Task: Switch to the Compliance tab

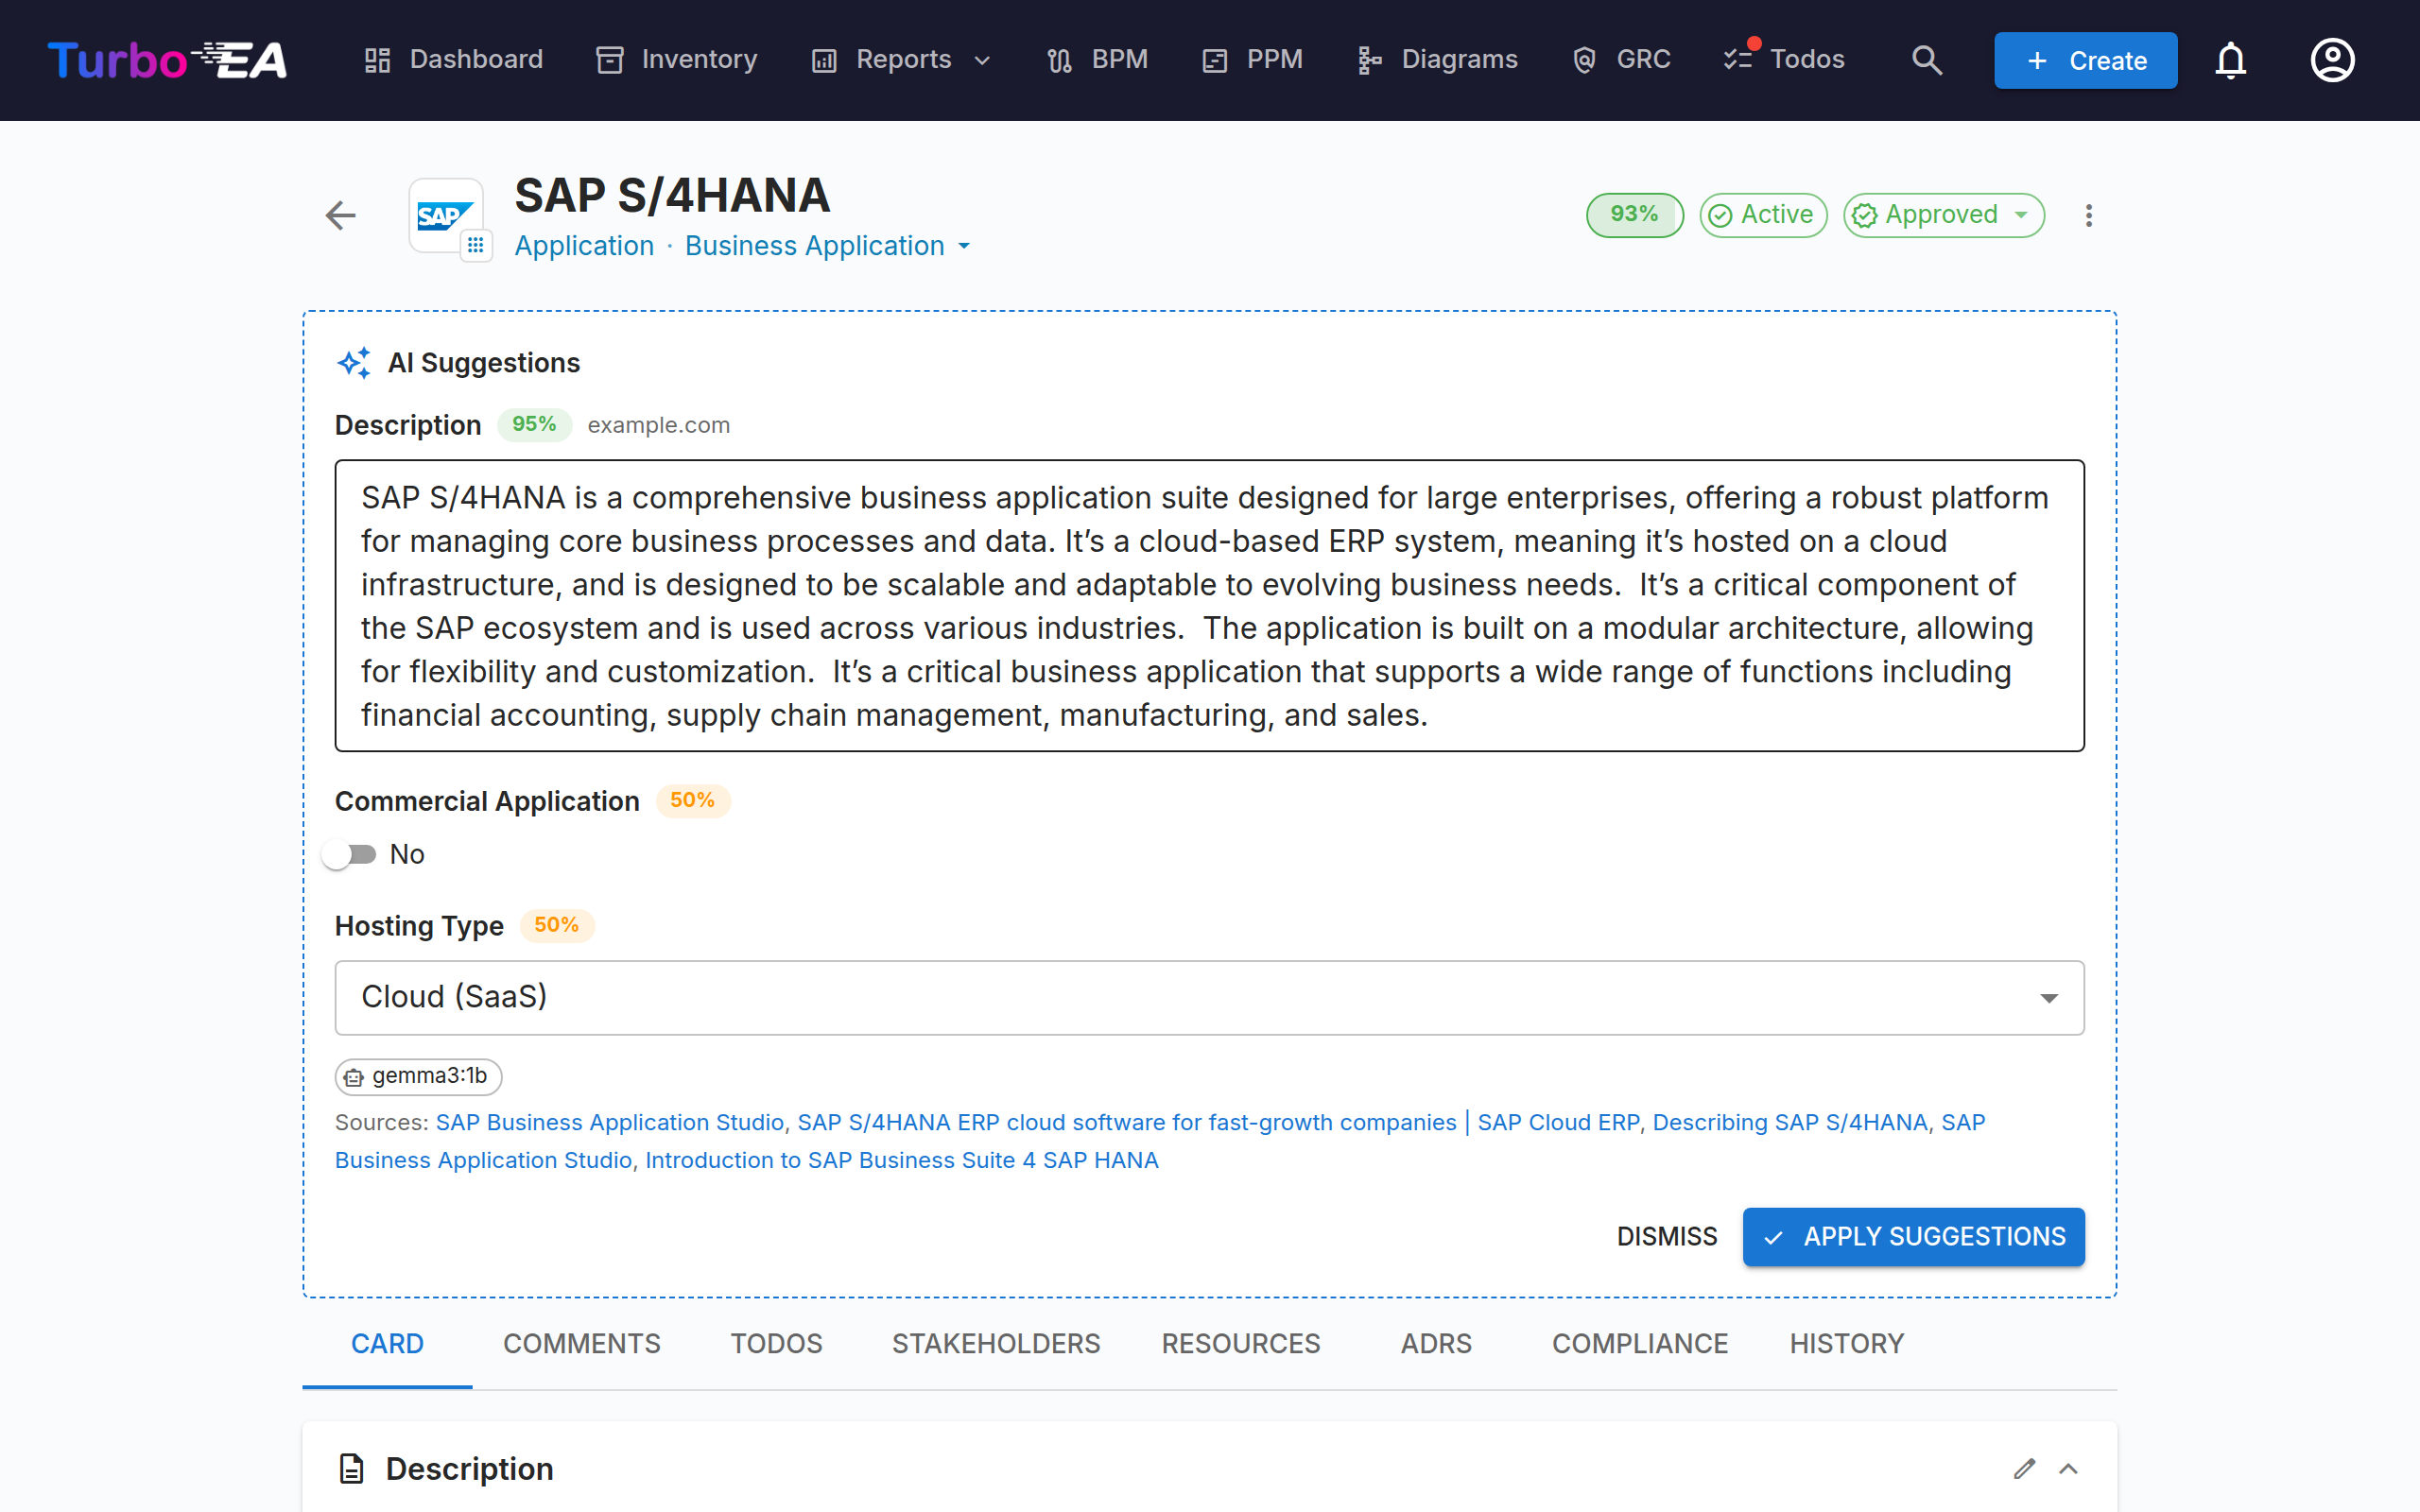Action: click(1639, 1343)
